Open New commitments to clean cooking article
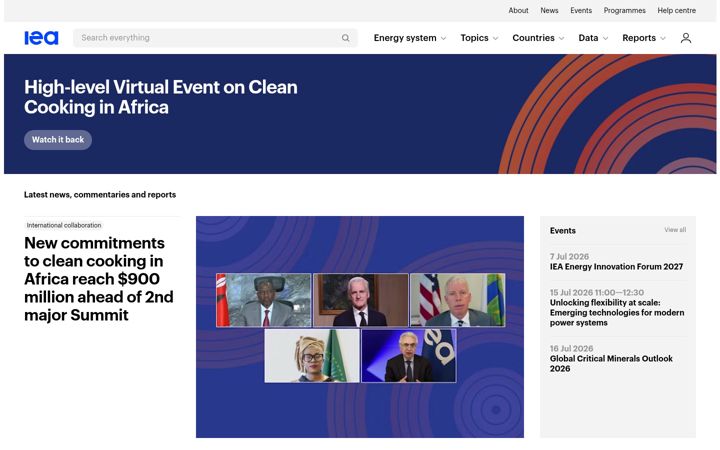Screen dimensions: 720x450 [99, 279]
